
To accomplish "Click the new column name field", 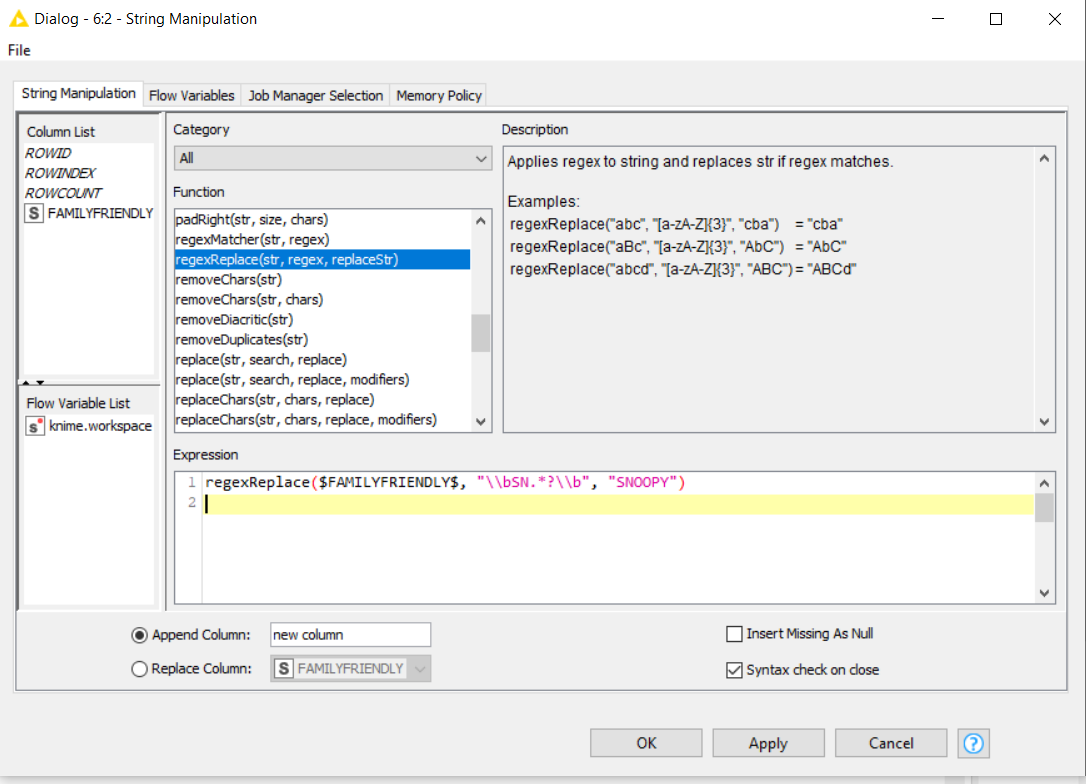I will (350, 635).
